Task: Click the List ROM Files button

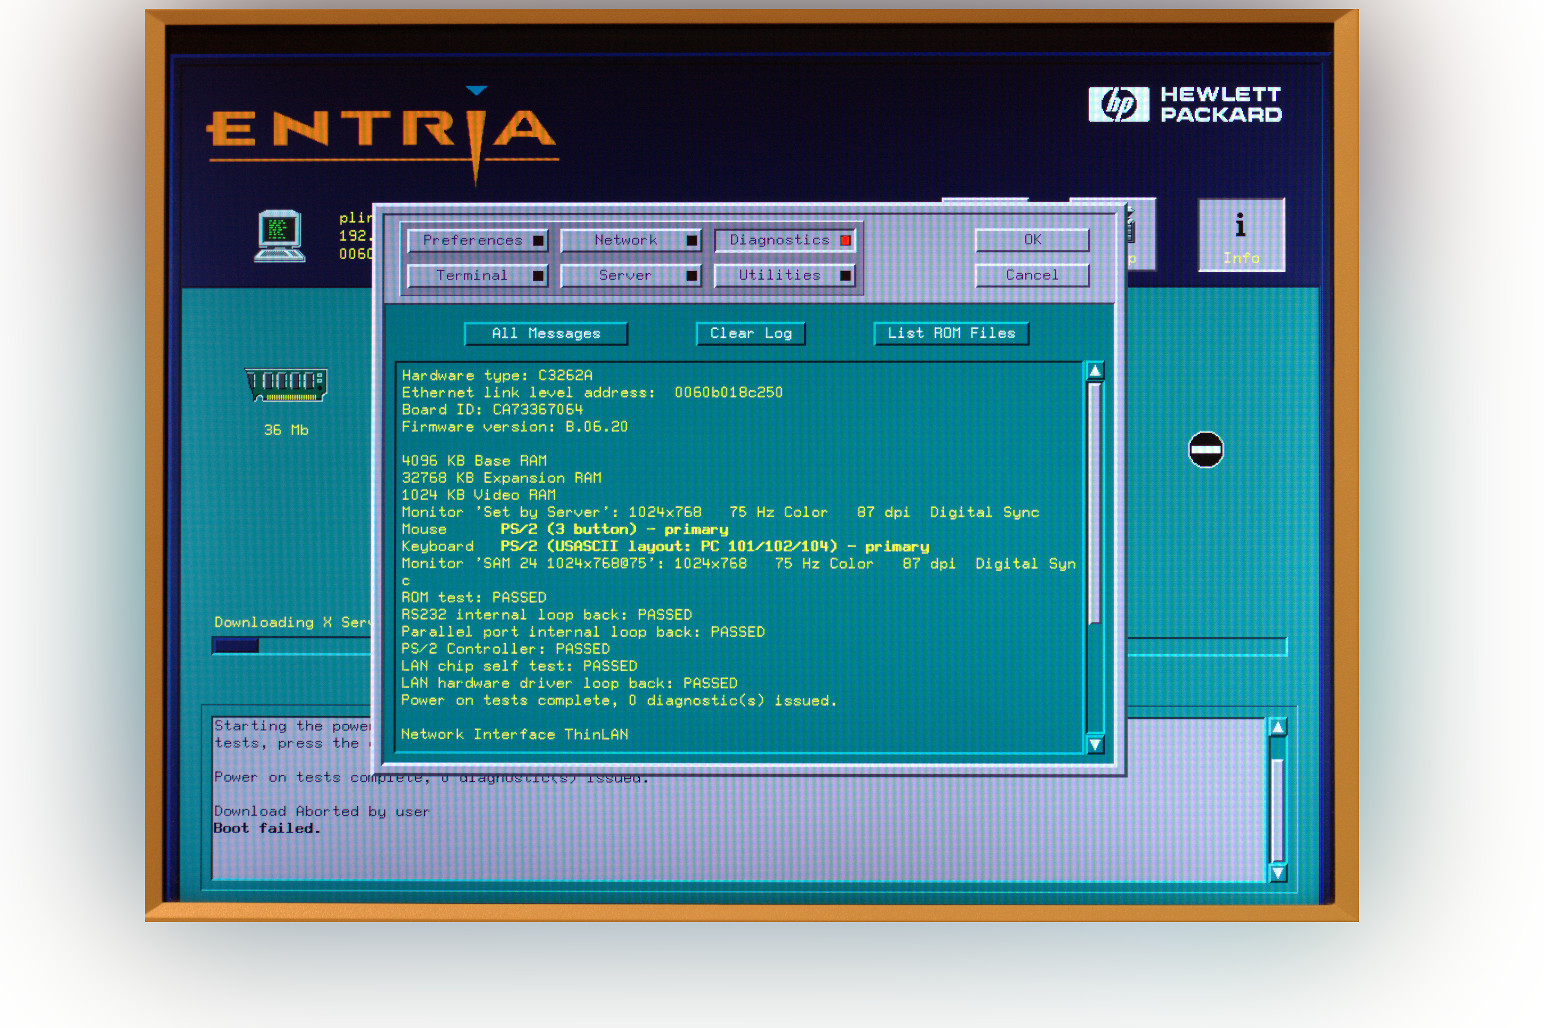Action: [x=951, y=333]
